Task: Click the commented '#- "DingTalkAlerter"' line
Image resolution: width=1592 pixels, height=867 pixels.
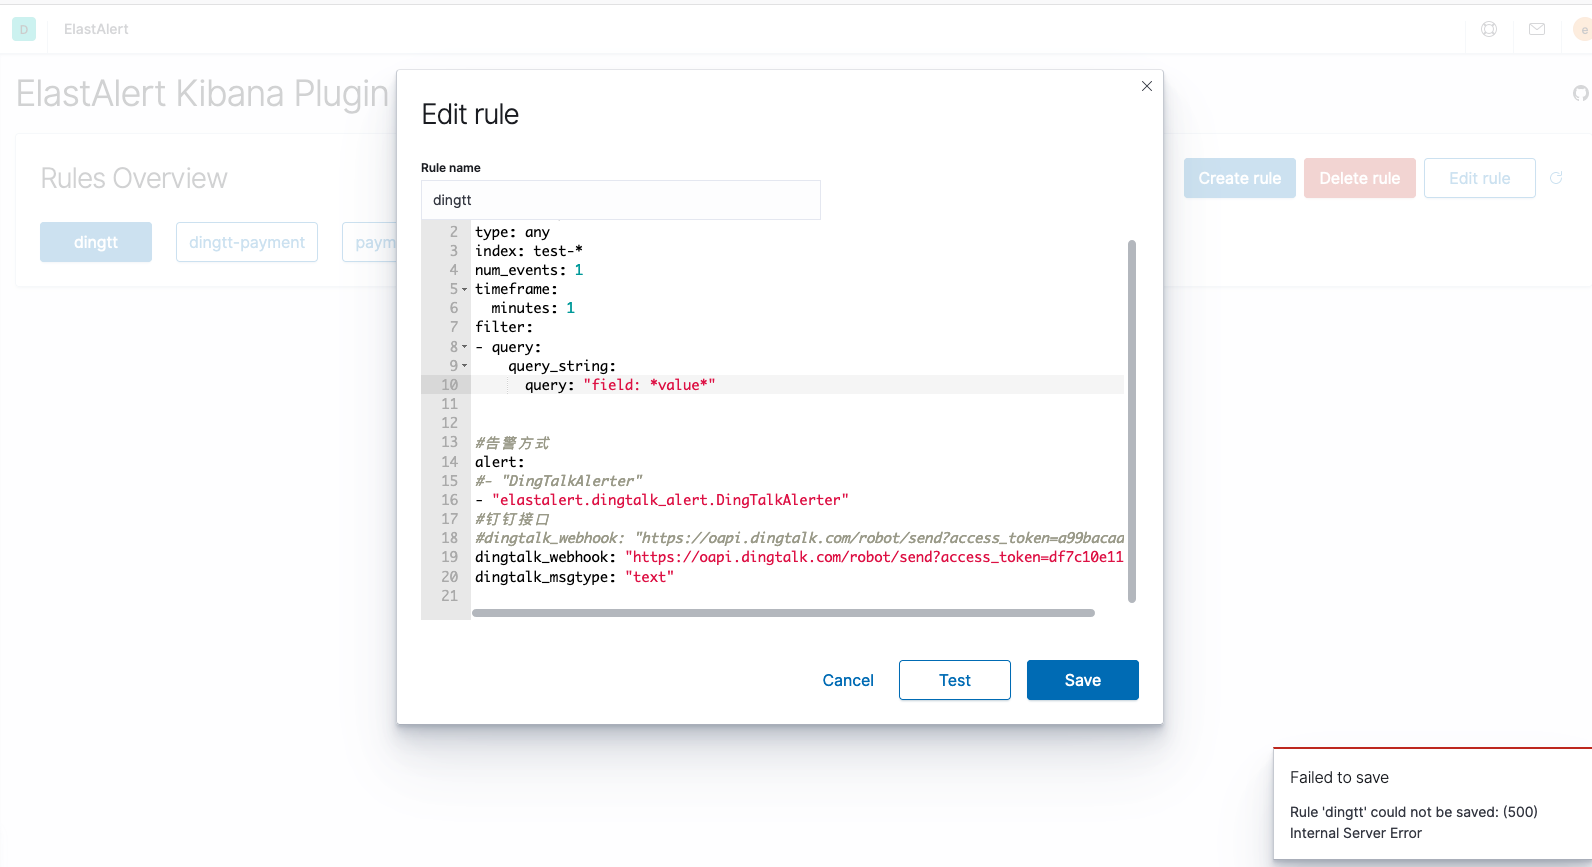Action: point(559,481)
